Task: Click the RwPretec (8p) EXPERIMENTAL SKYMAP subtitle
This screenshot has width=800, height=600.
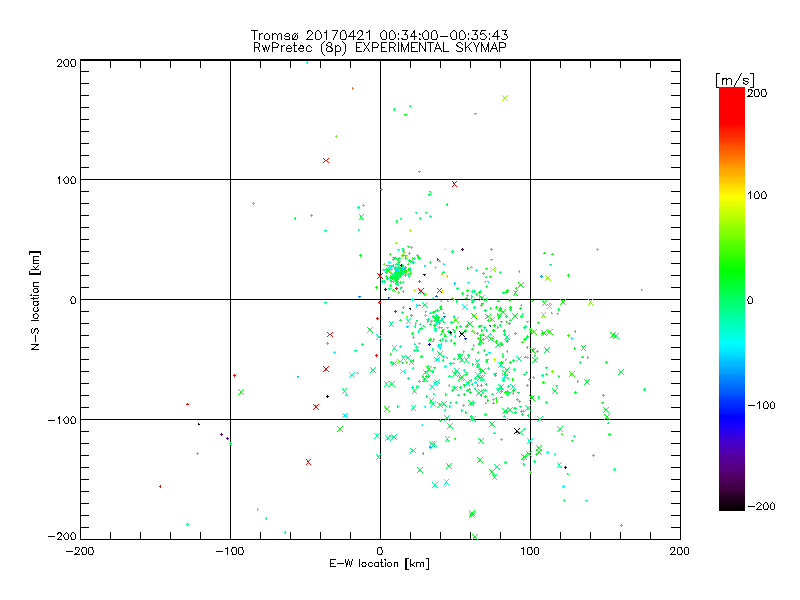Action: pyautogui.click(x=380, y=47)
